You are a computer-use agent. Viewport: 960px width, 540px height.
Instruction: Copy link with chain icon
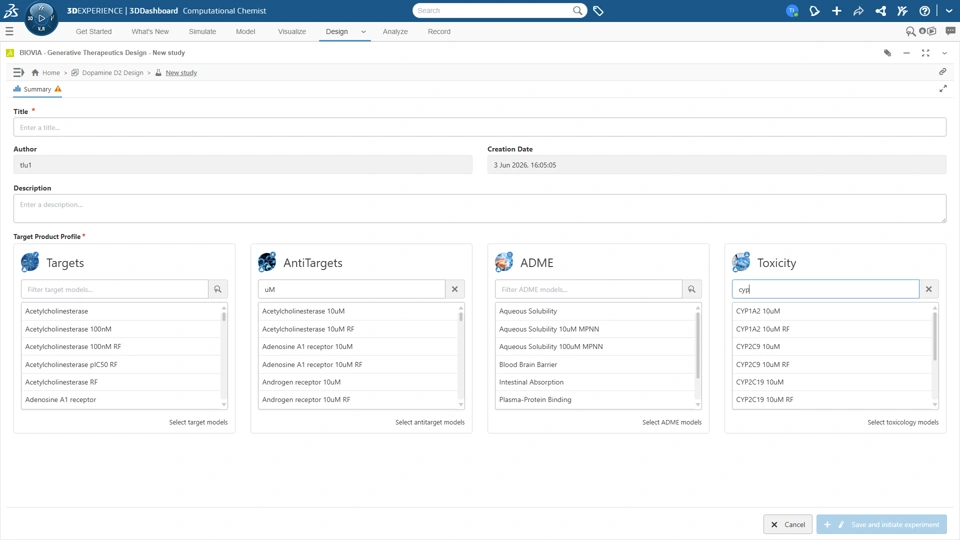(x=943, y=72)
